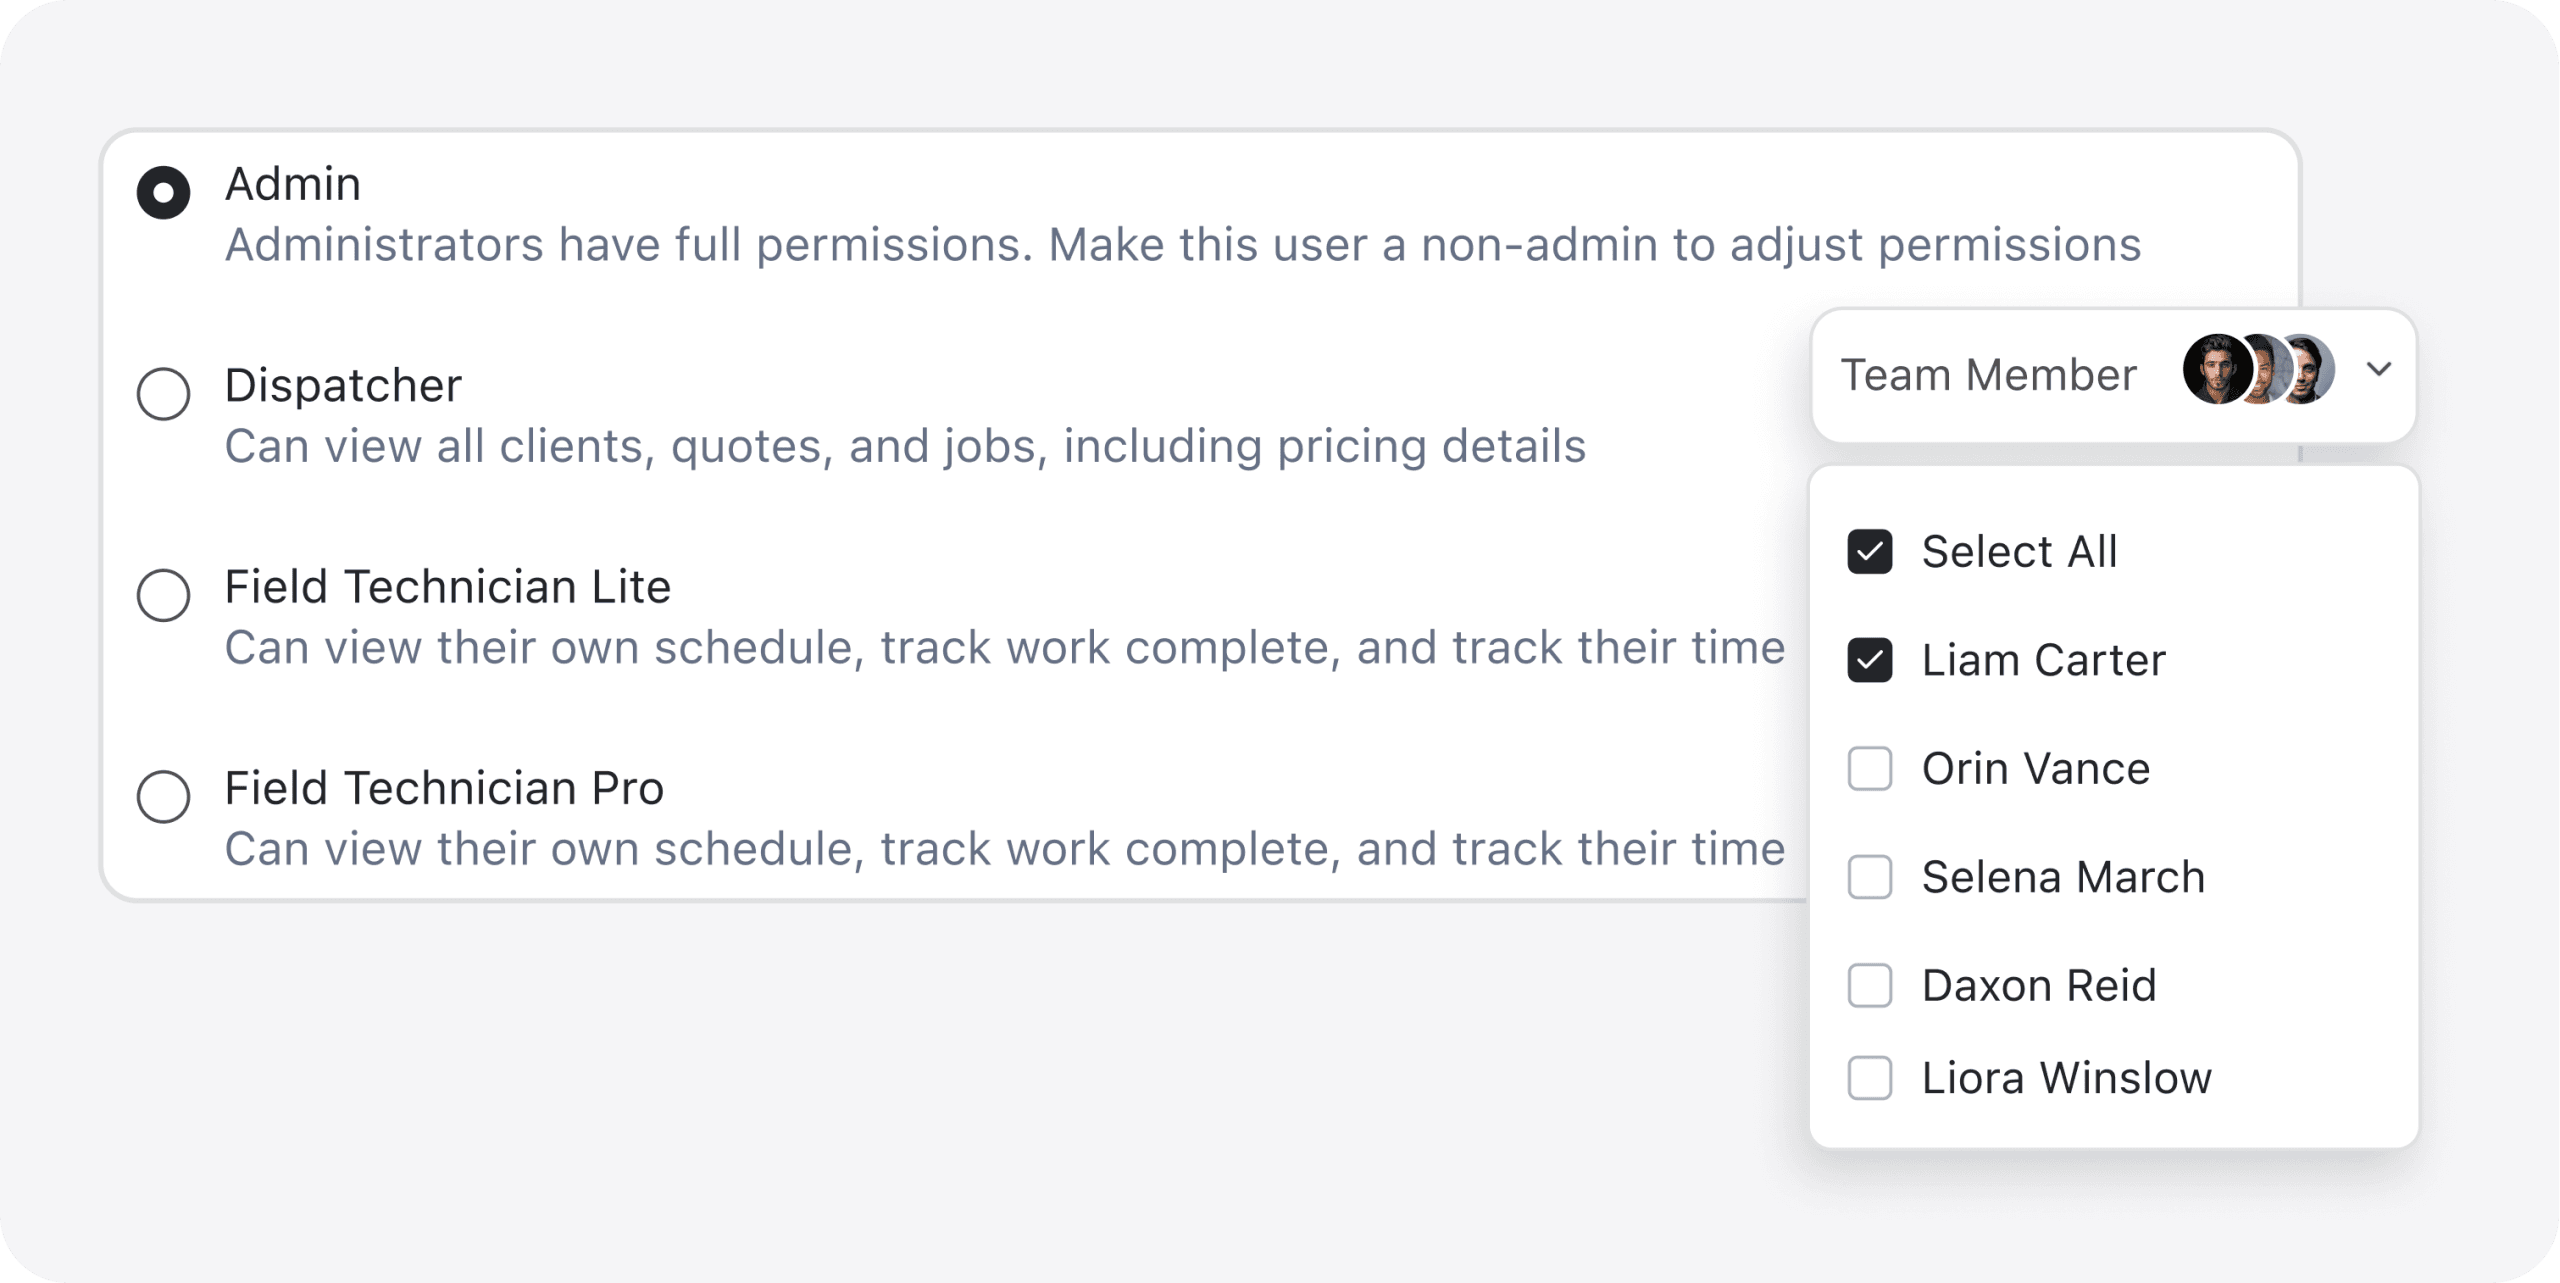Select the Admin radio button

coord(164,192)
